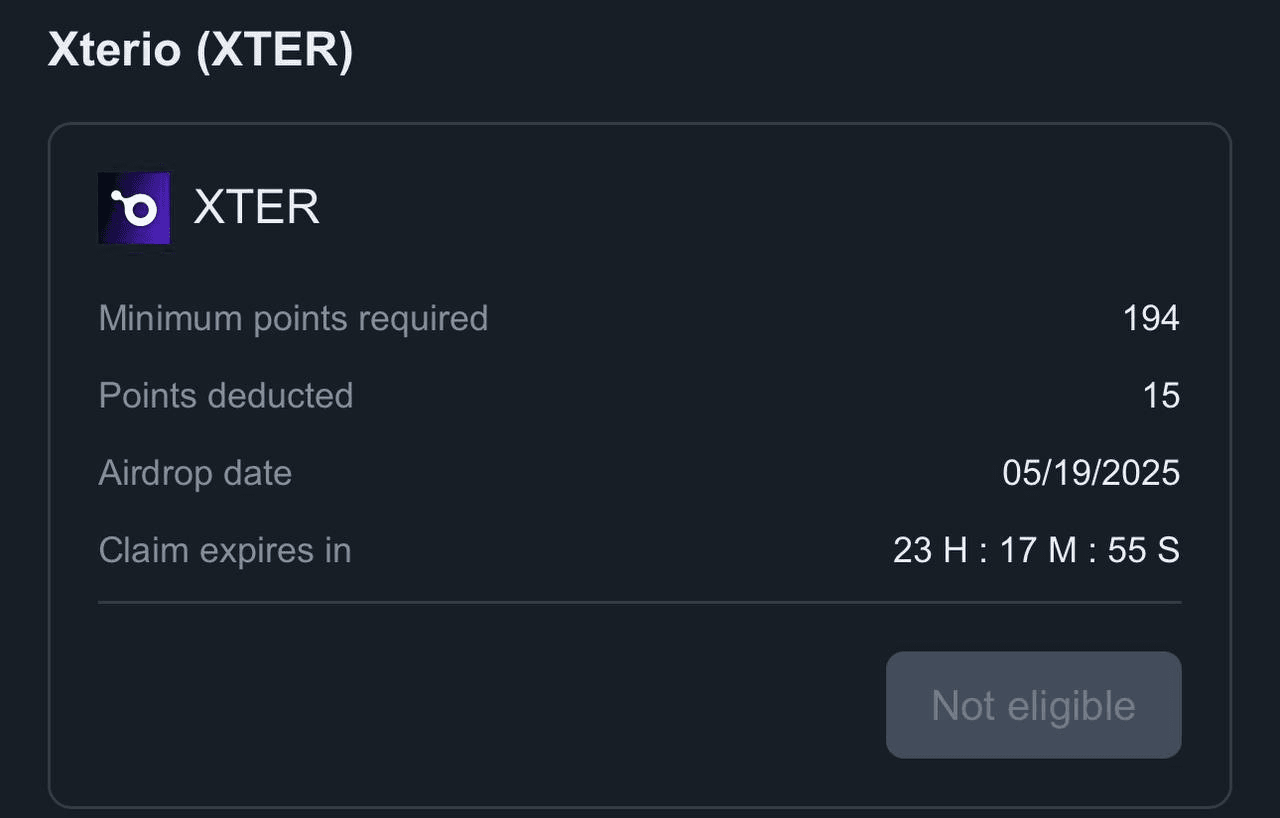Click the word Xterio in the heading
The width and height of the screenshot is (1280, 818).
click(115, 50)
